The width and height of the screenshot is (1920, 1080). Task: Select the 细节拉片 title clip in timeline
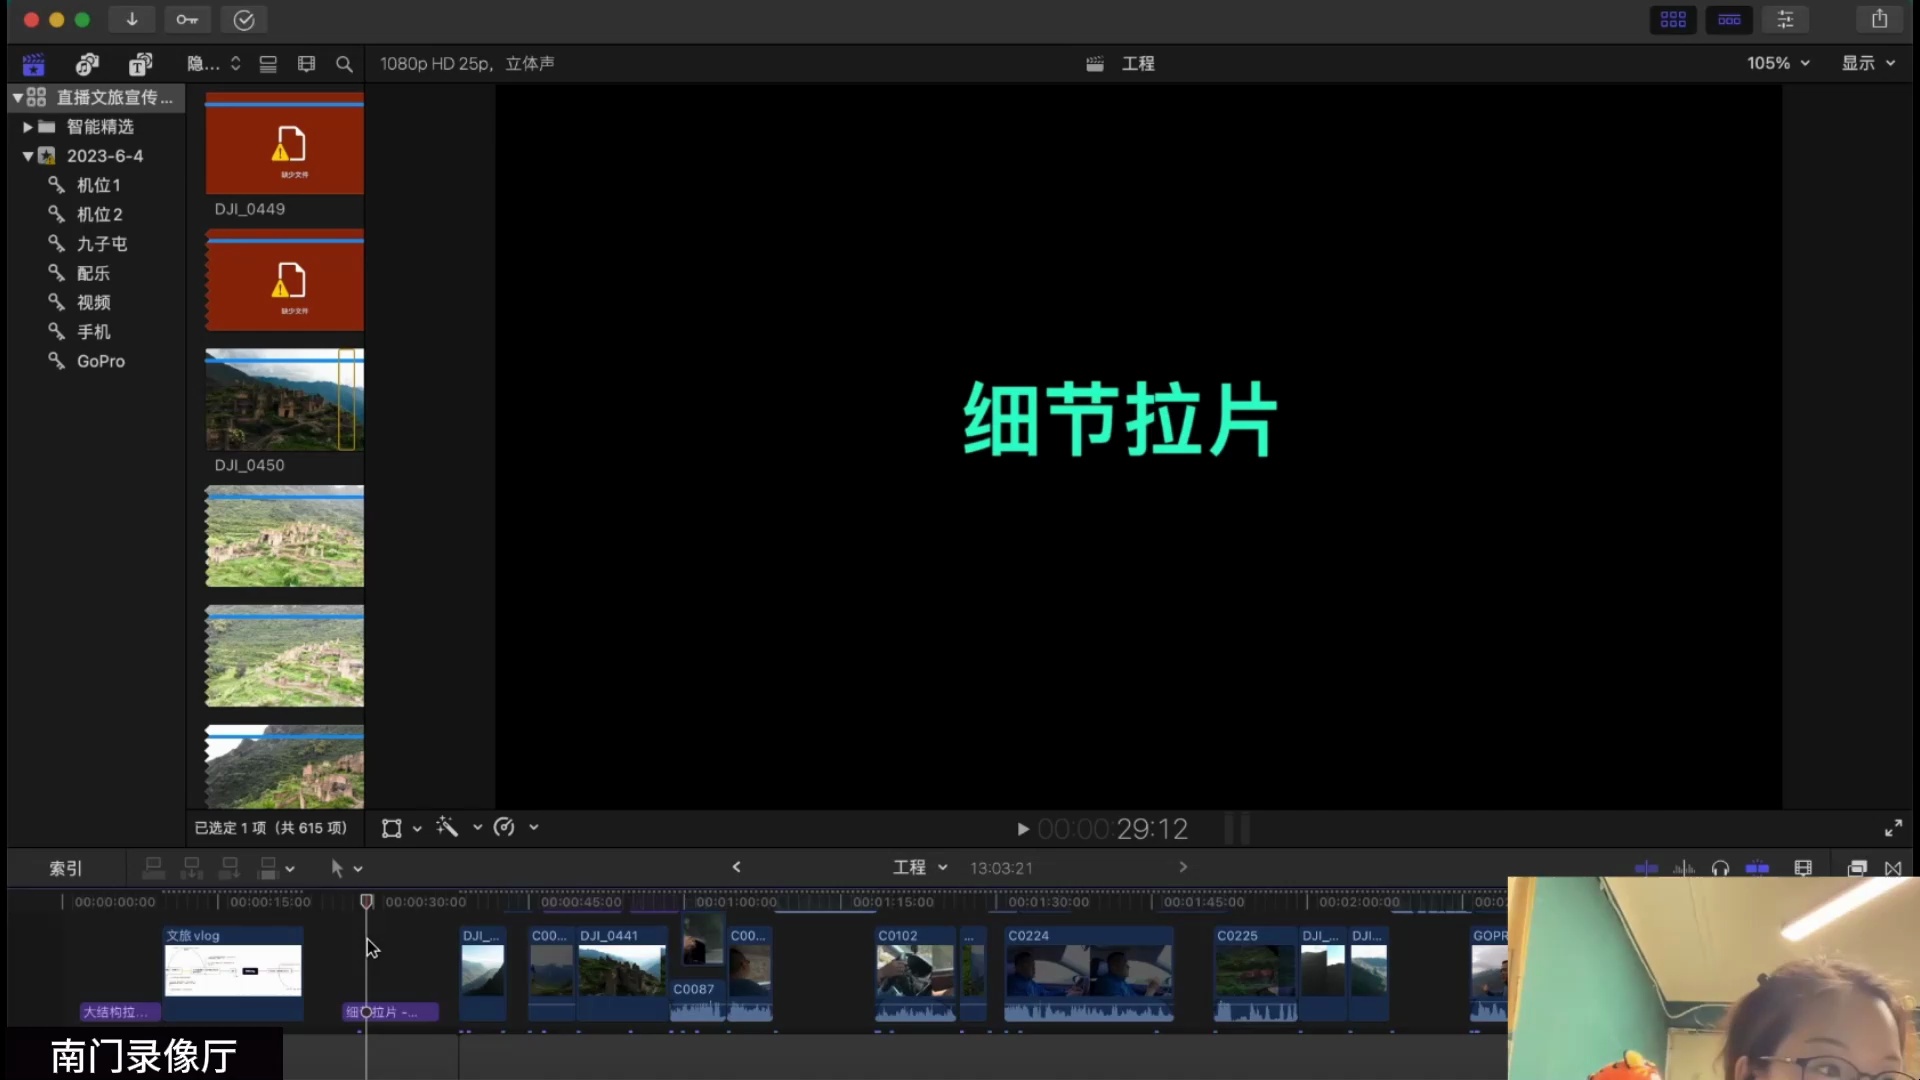[x=391, y=1012]
